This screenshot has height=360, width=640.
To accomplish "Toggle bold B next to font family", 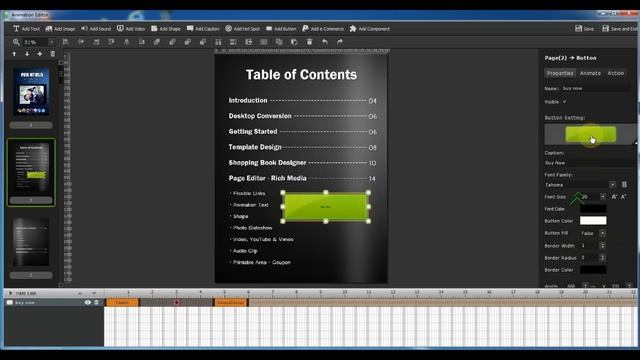I will tap(624, 184).
